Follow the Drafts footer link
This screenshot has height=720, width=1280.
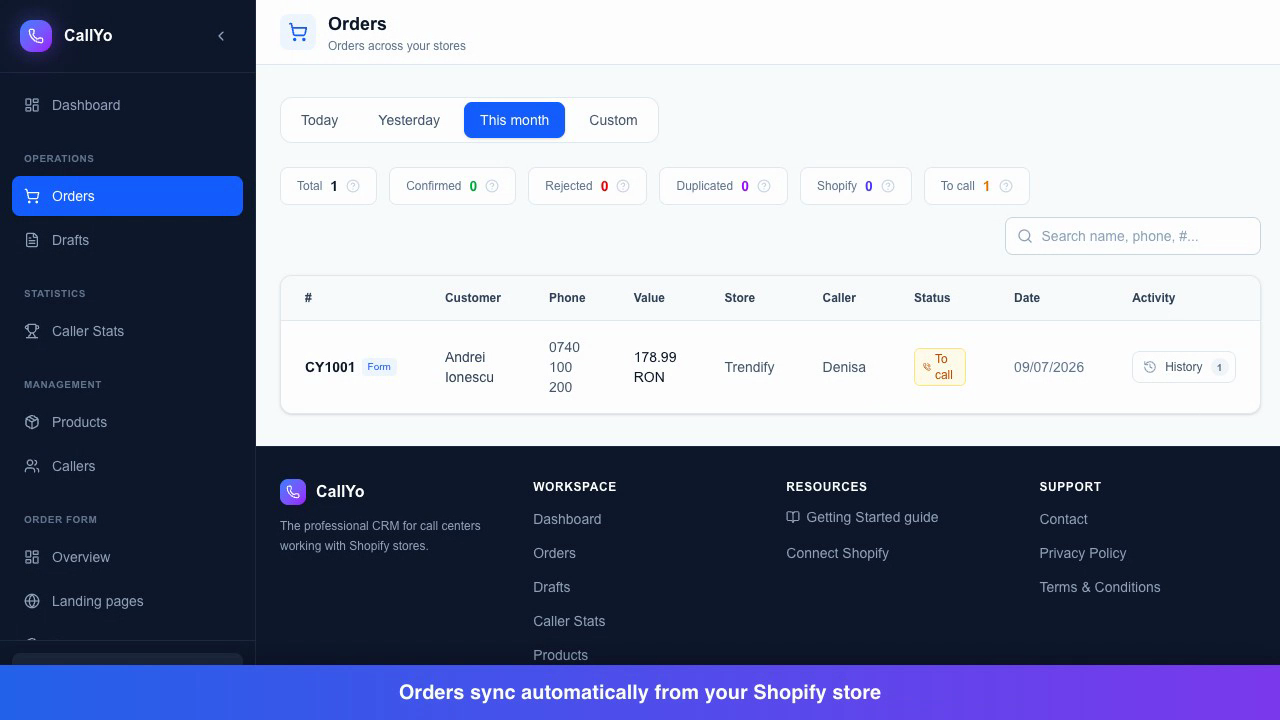click(552, 587)
